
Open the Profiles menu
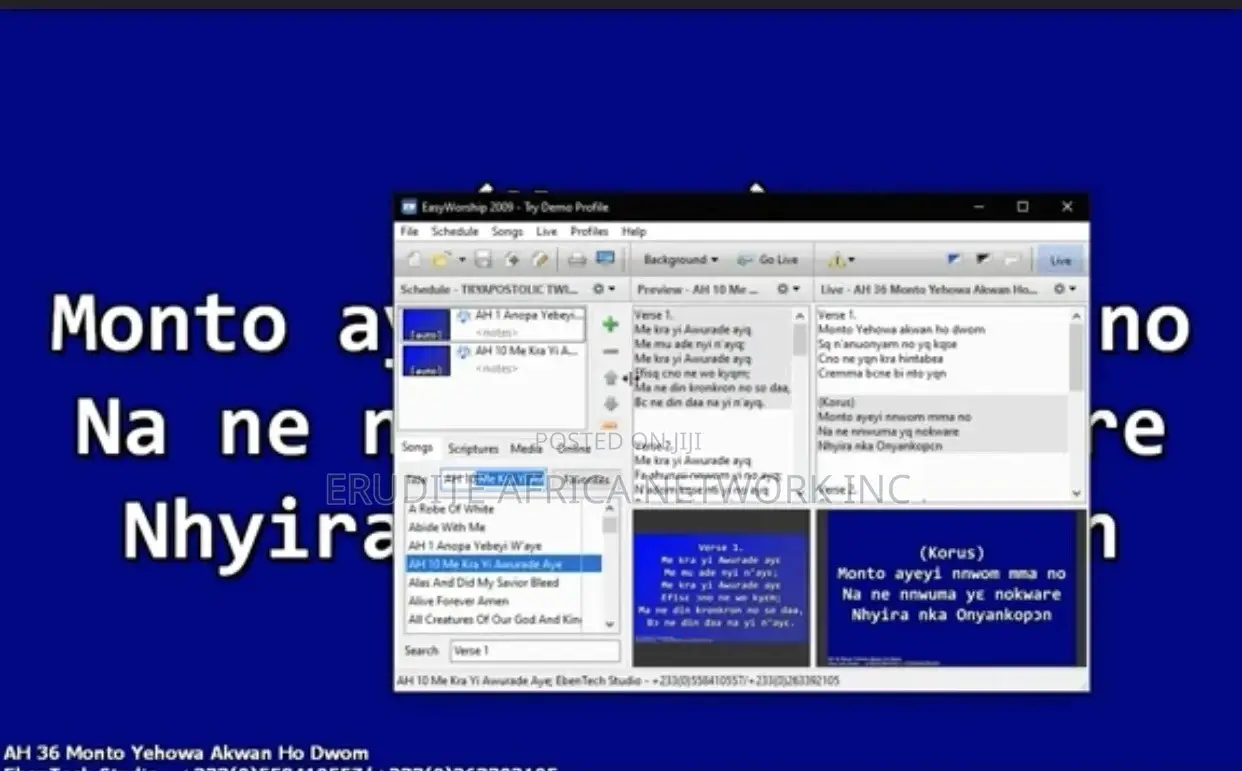[589, 231]
